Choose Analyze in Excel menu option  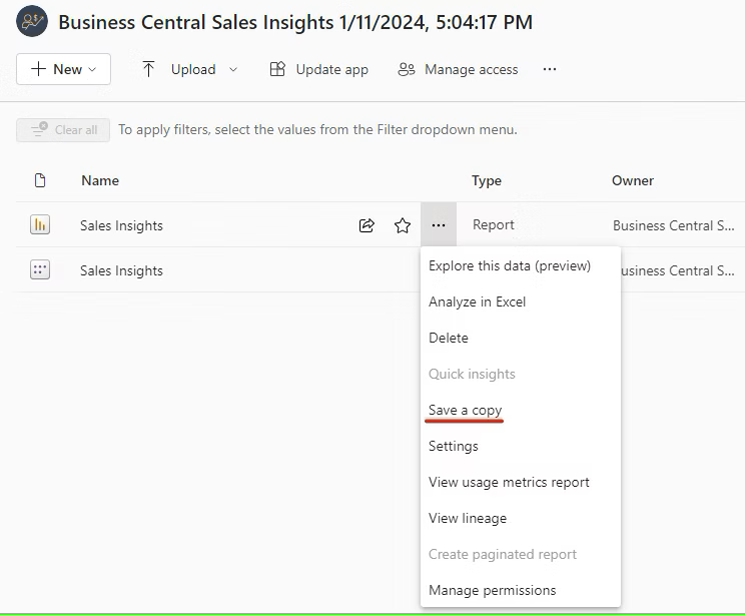tap(477, 302)
